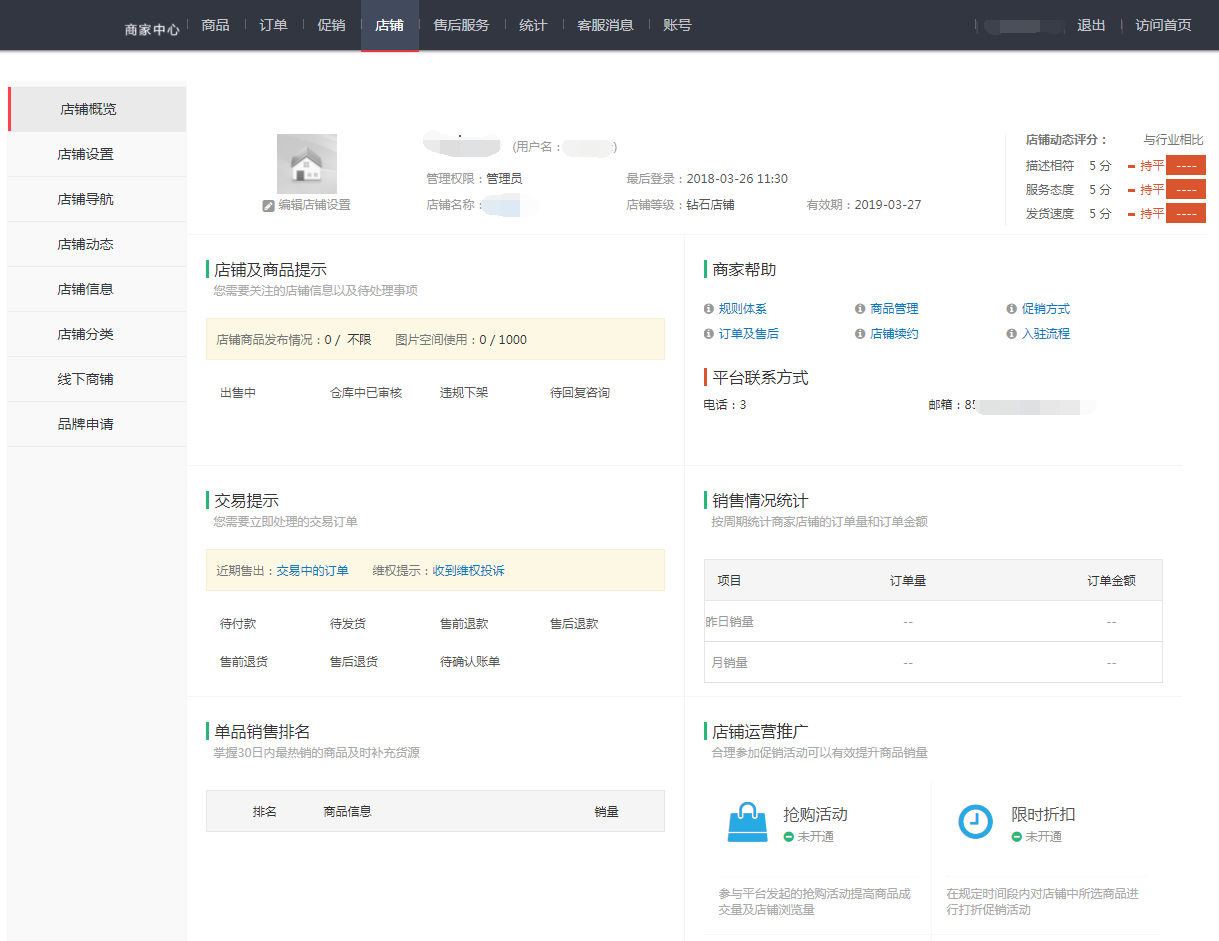1219x941 pixels.
Task: Click the 昨日销量 table row label
Action: click(x=730, y=622)
